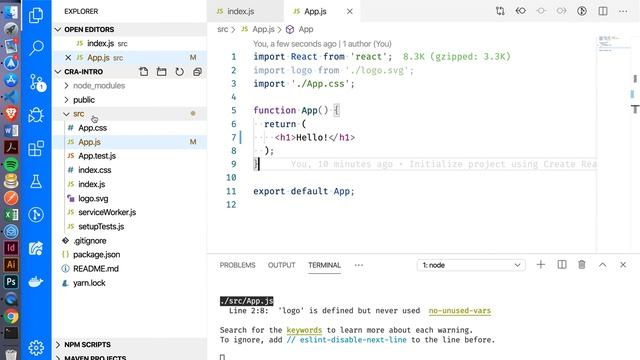Split the terminal panel
The image size is (640, 360).
562,265
